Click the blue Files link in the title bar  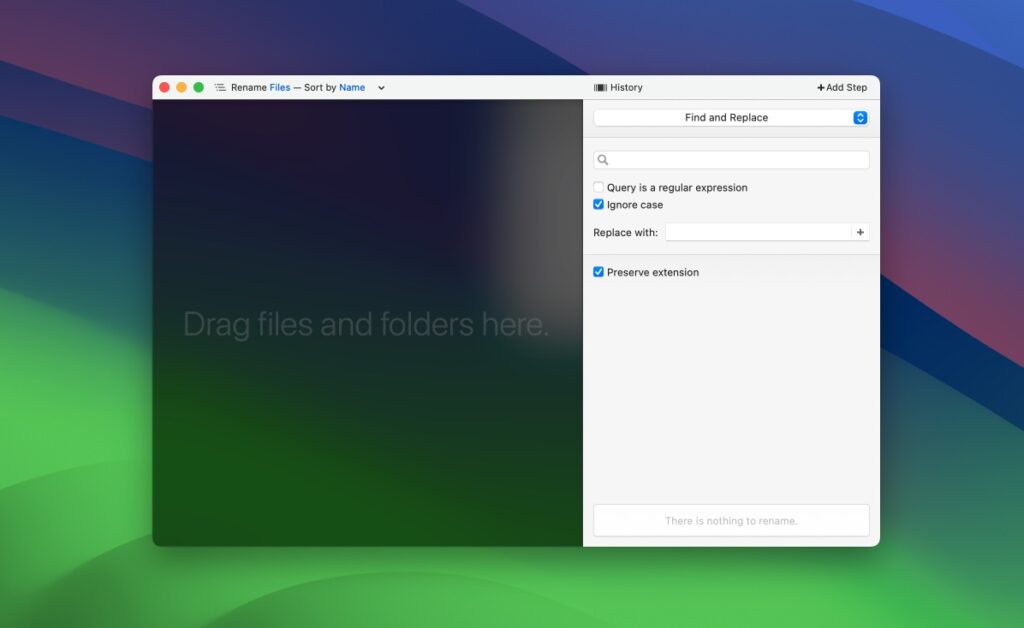point(279,87)
